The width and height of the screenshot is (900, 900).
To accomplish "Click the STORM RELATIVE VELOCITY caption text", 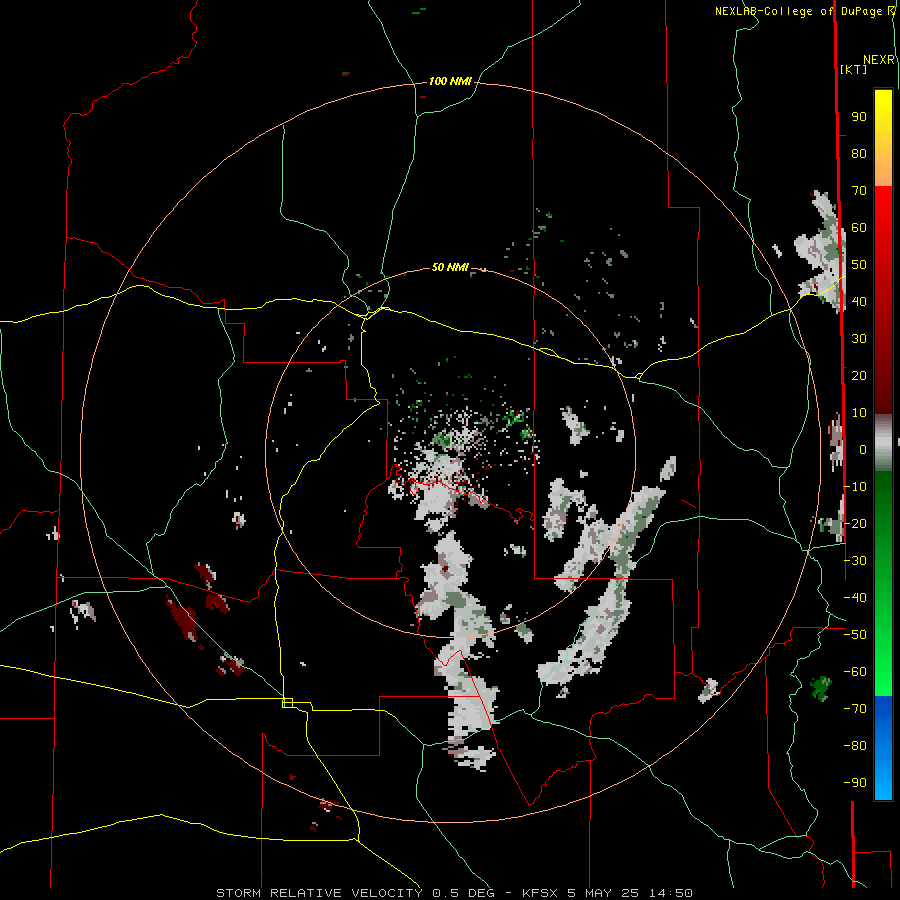I will click(x=319, y=893).
